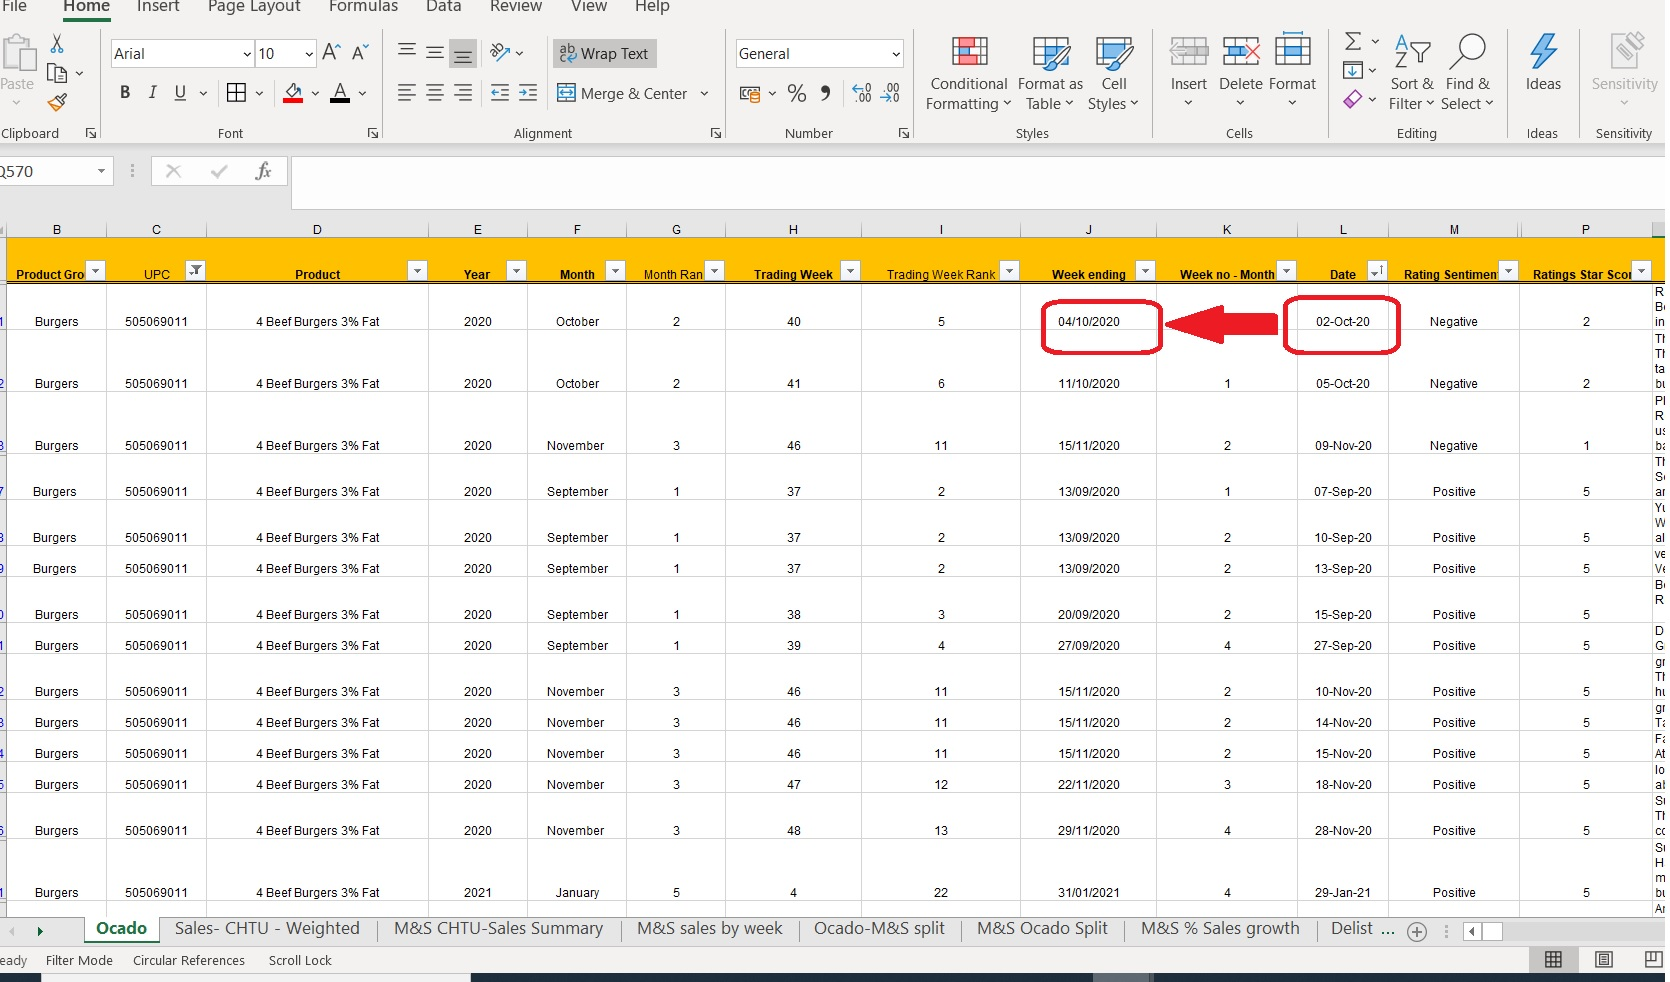Open the Arial font name dropdown
The image size is (1670, 982).
pyautogui.click(x=247, y=54)
